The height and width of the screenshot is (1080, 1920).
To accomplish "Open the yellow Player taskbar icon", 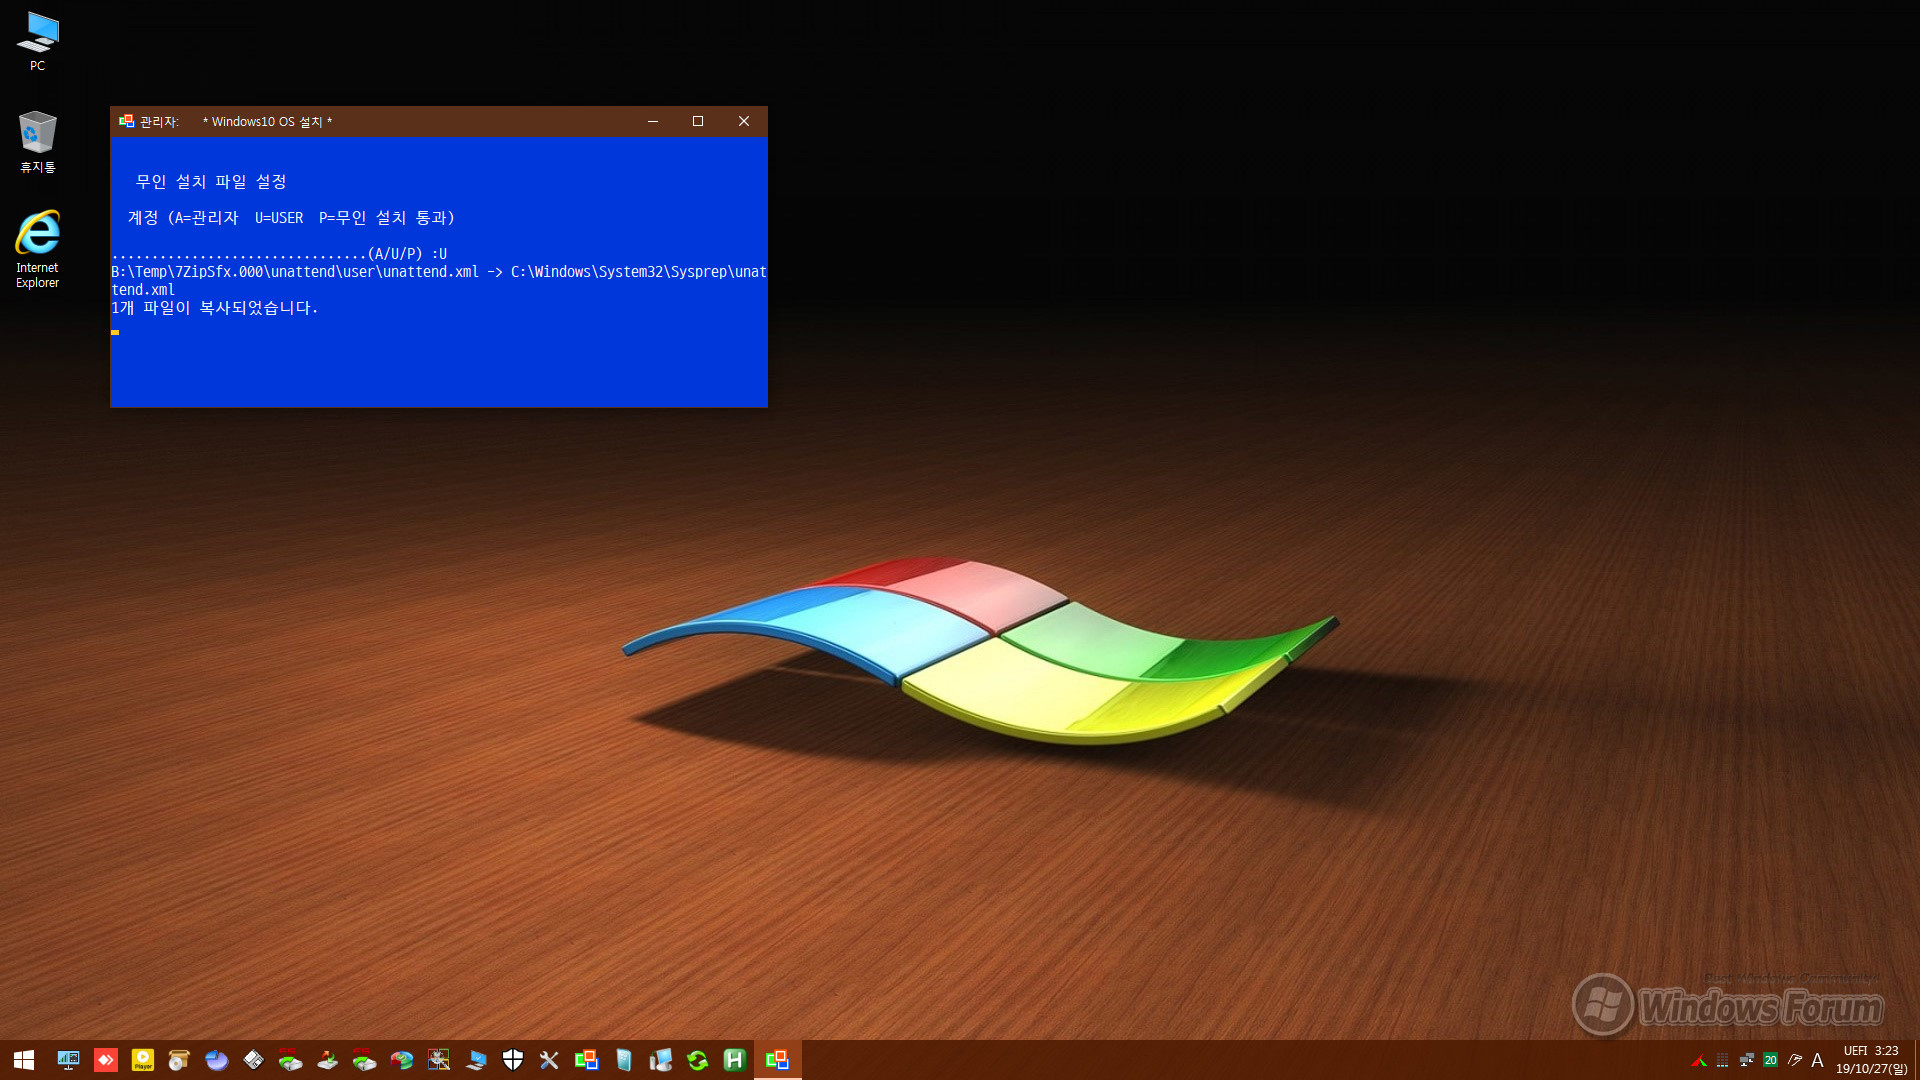I will [143, 1060].
